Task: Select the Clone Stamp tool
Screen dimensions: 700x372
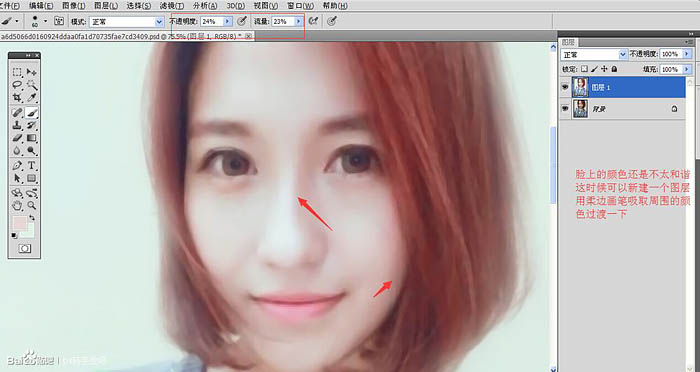Action: point(17,125)
